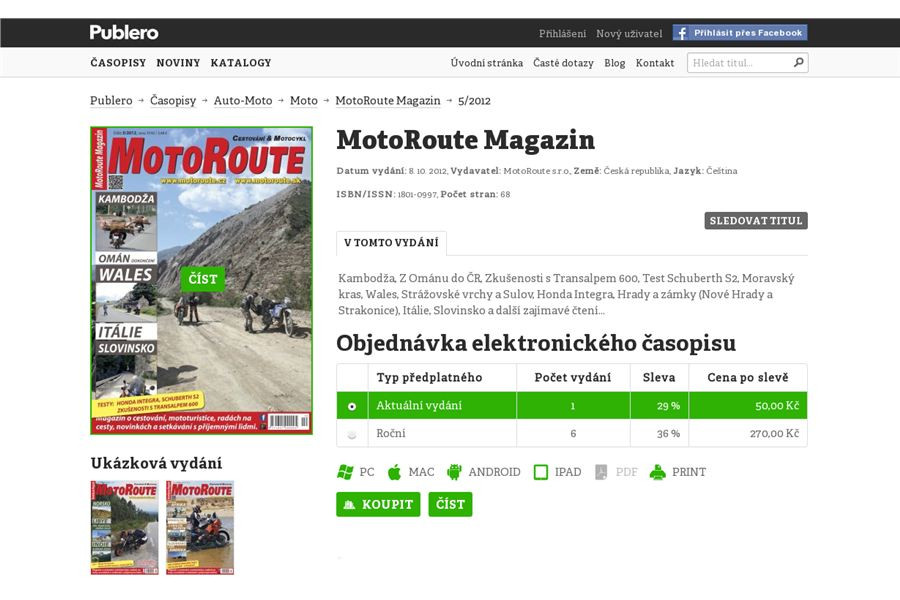Click the iPad platform icon

(x=541, y=472)
